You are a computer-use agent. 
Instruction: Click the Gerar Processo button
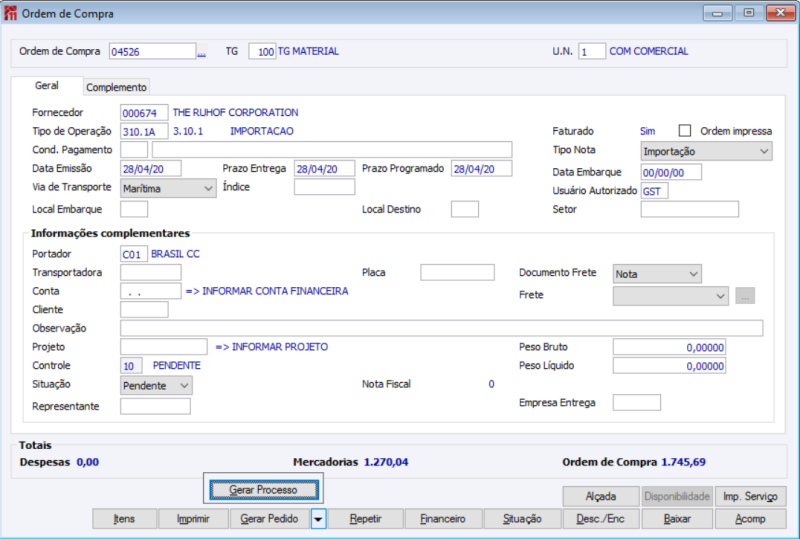pos(263,490)
